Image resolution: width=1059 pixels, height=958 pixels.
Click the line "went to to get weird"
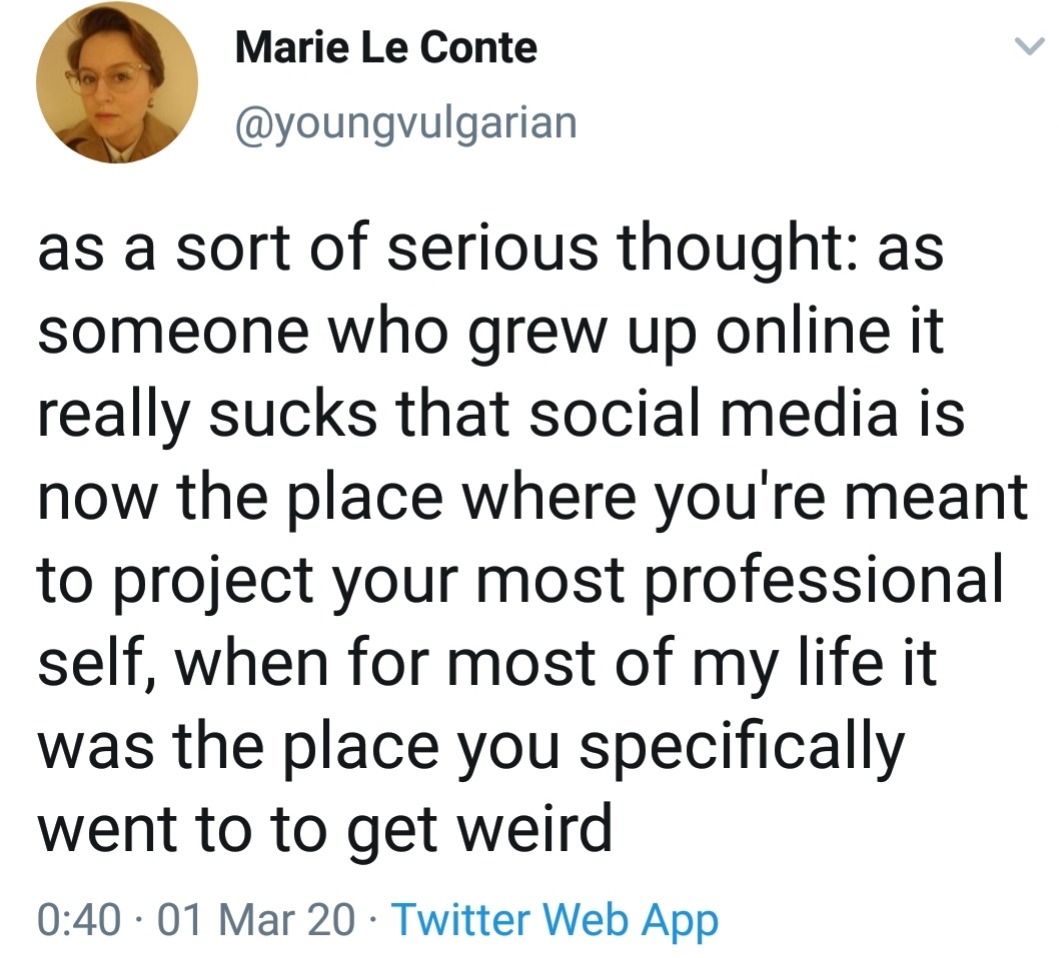pyautogui.click(x=326, y=829)
